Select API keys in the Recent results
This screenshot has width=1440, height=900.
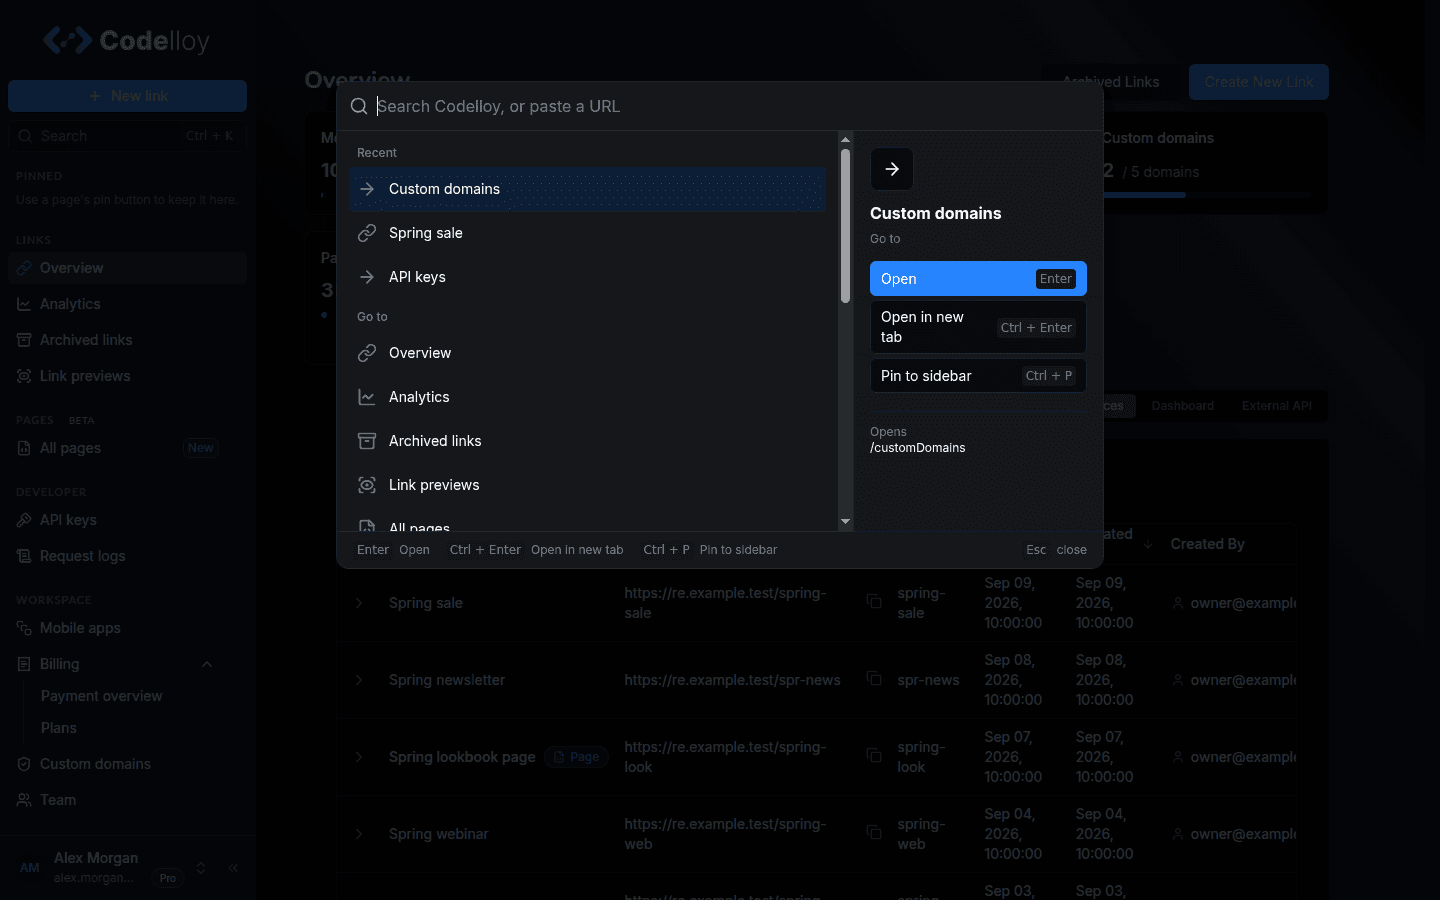click(588, 277)
